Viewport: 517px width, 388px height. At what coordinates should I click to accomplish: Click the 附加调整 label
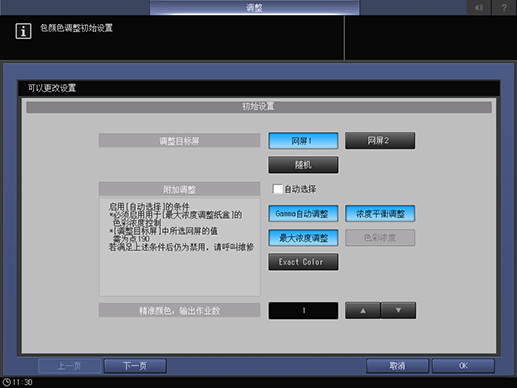click(x=179, y=189)
